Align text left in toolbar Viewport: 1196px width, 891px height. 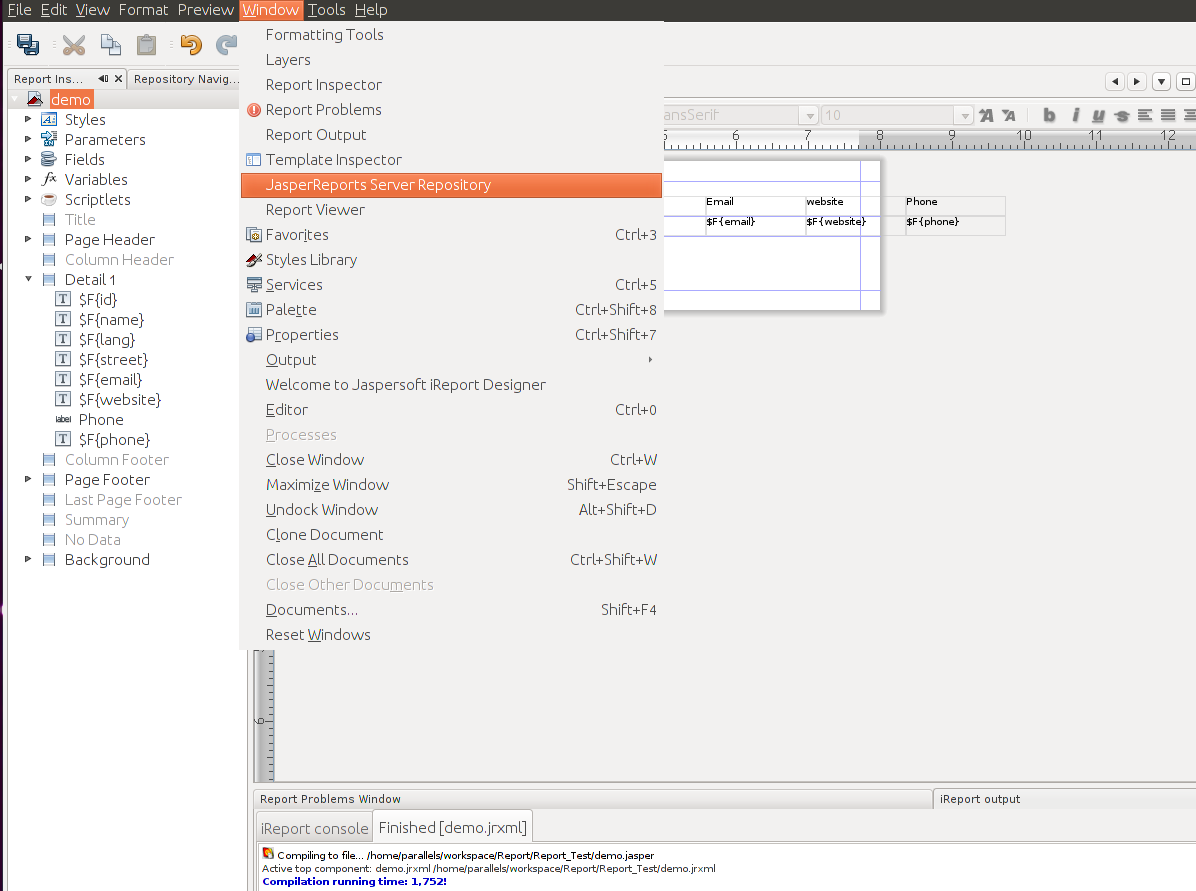(1145, 115)
